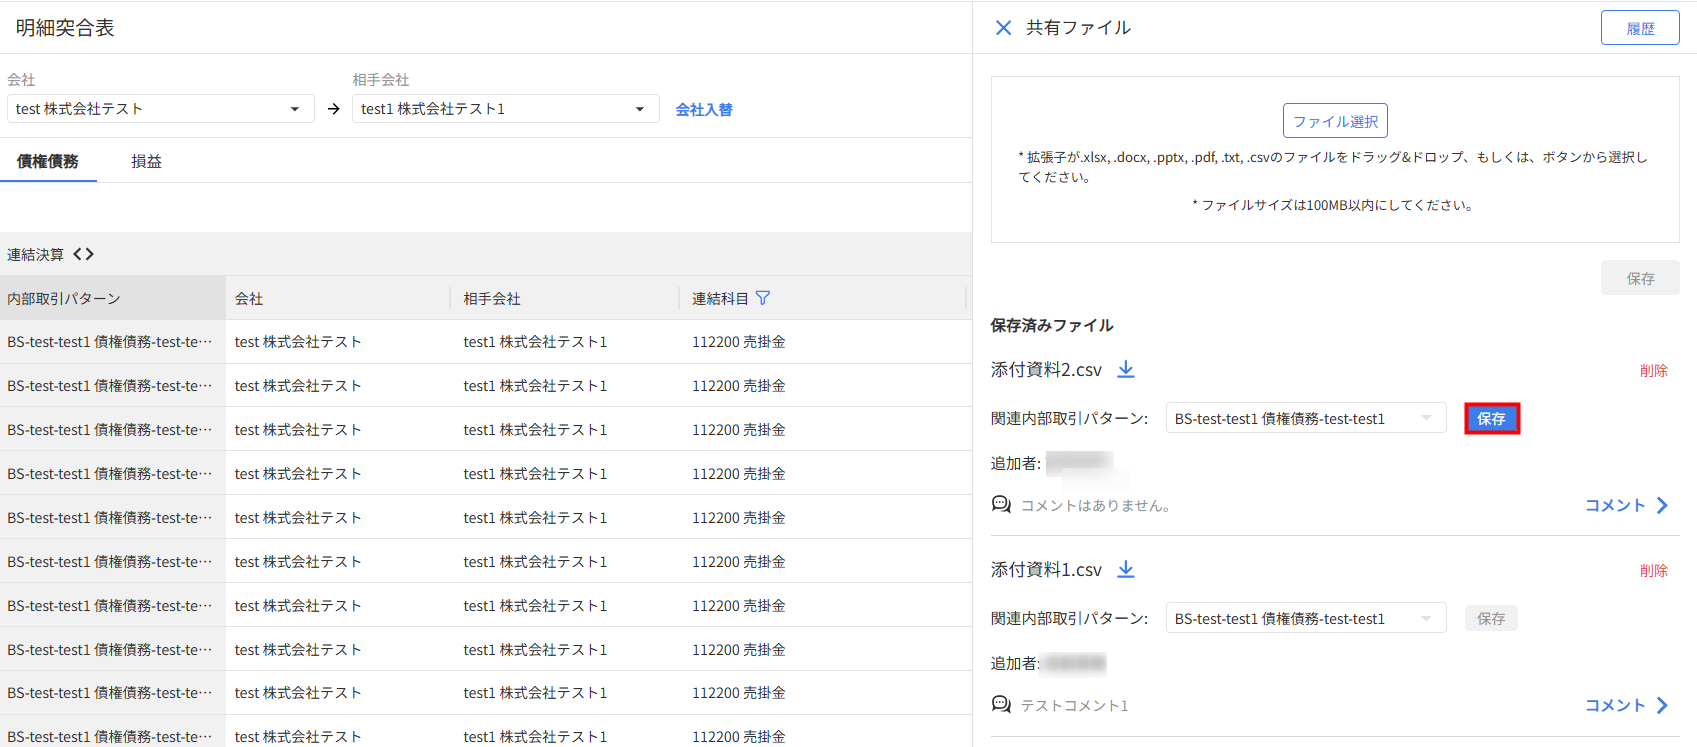Click comment bubble icon under 添付資料2.csv

pyautogui.click(x=1001, y=505)
